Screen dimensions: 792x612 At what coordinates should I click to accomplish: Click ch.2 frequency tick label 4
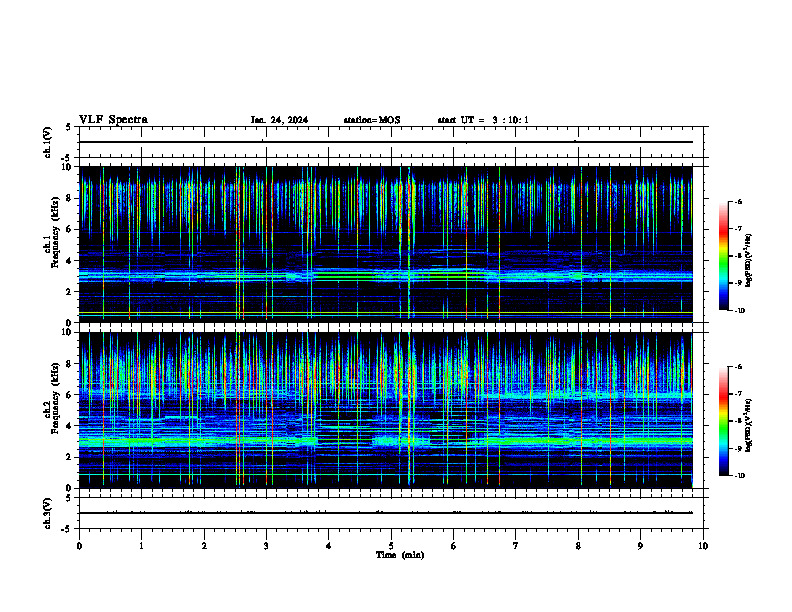(69, 426)
